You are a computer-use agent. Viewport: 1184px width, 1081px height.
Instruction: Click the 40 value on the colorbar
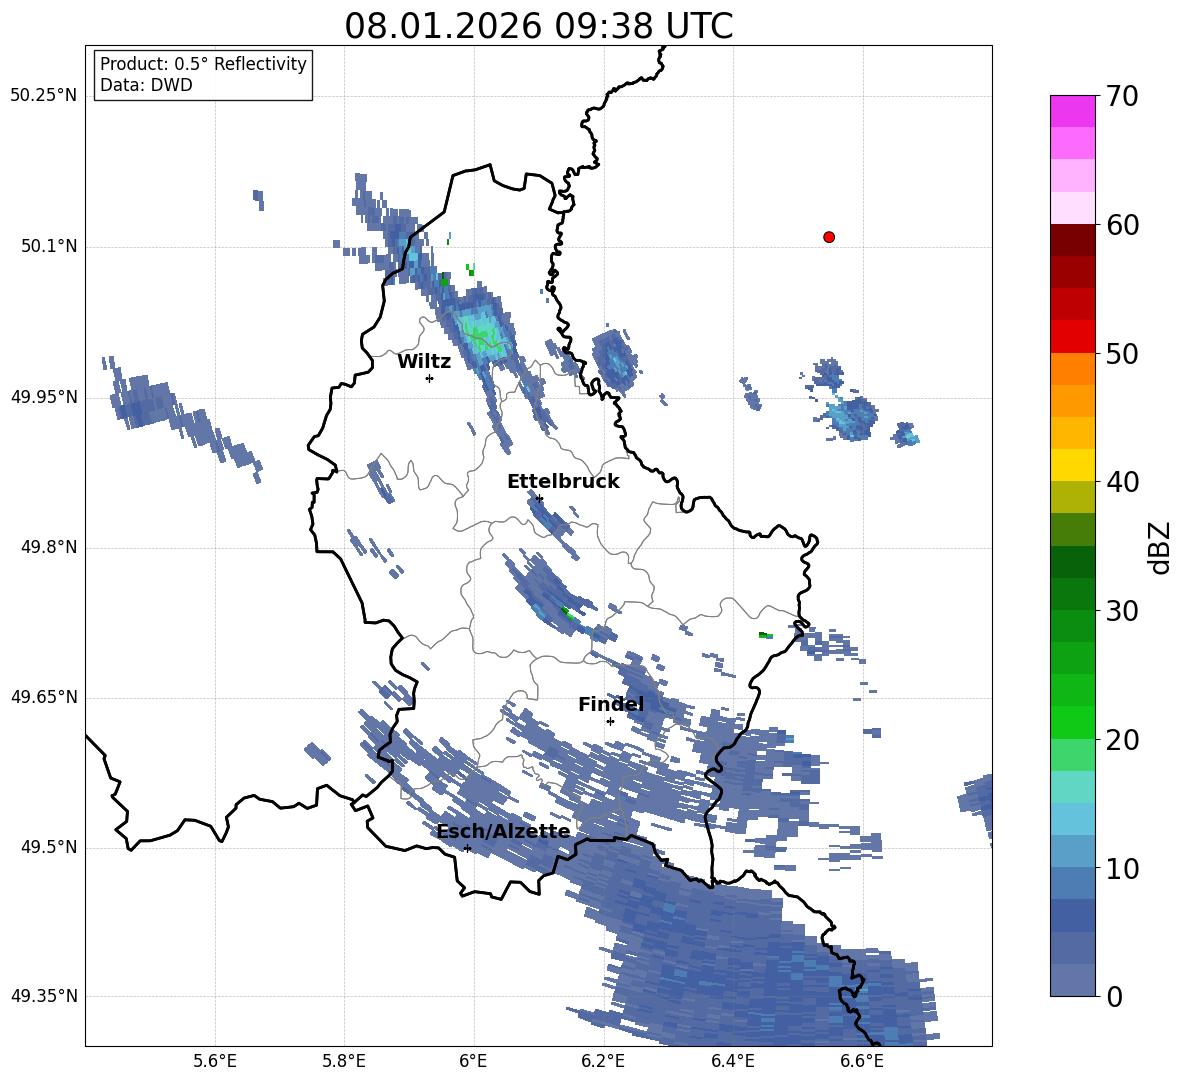tap(1122, 482)
